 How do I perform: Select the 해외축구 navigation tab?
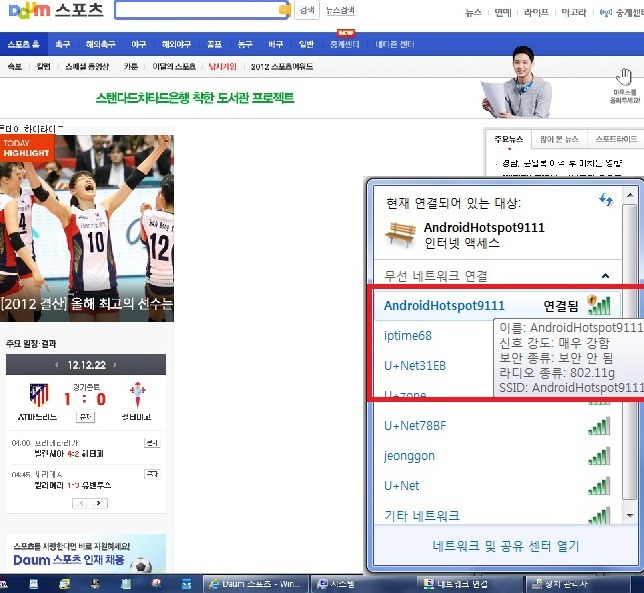click(x=101, y=44)
